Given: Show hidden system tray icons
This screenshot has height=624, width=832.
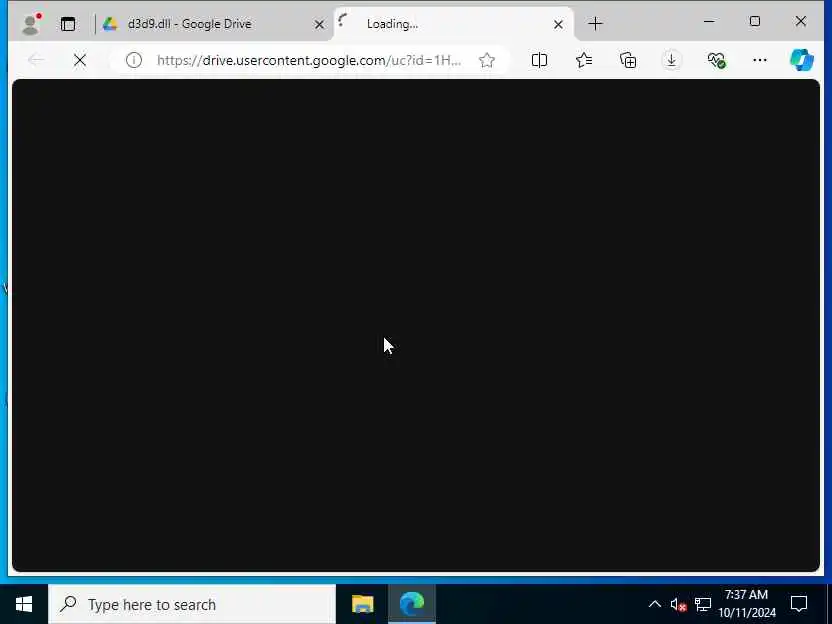Looking at the screenshot, I should (655, 604).
